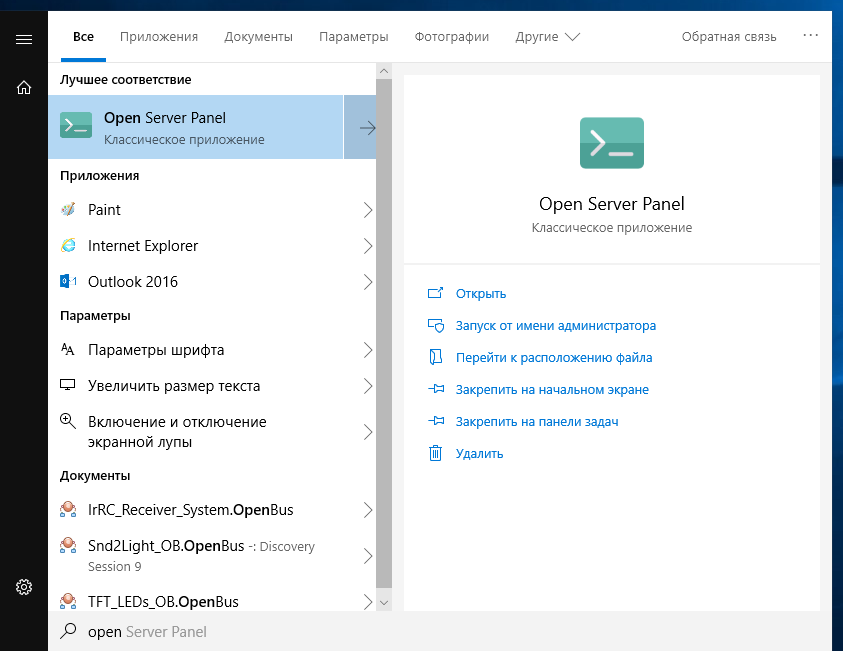Click the Snd2Light_OB.OpenBus file icon
The height and width of the screenshot is (651, 843).
[68, 545]
